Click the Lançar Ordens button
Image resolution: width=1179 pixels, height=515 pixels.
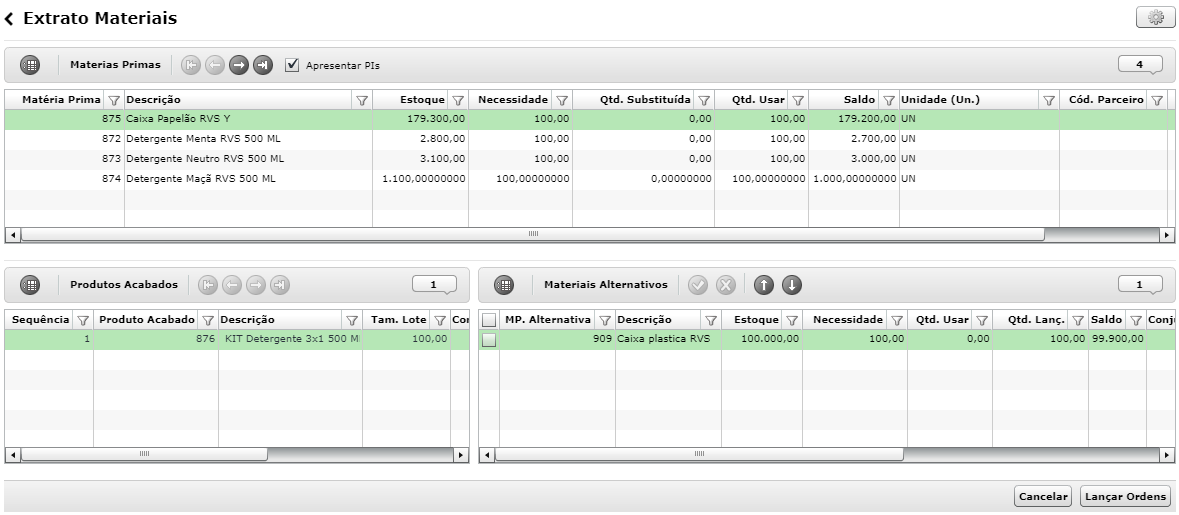[x=1126, y=496]
